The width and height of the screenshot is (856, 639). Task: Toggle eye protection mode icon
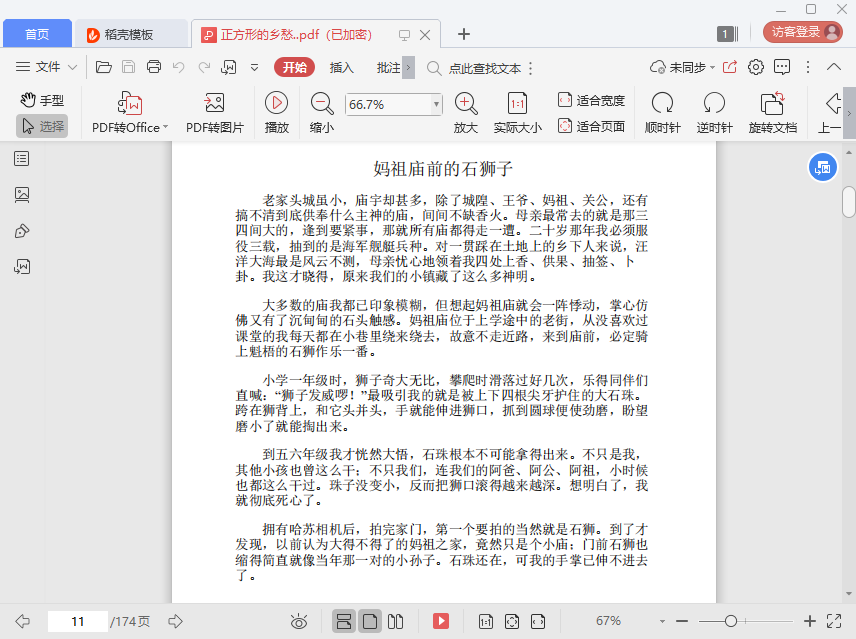[x=299, y=621]
